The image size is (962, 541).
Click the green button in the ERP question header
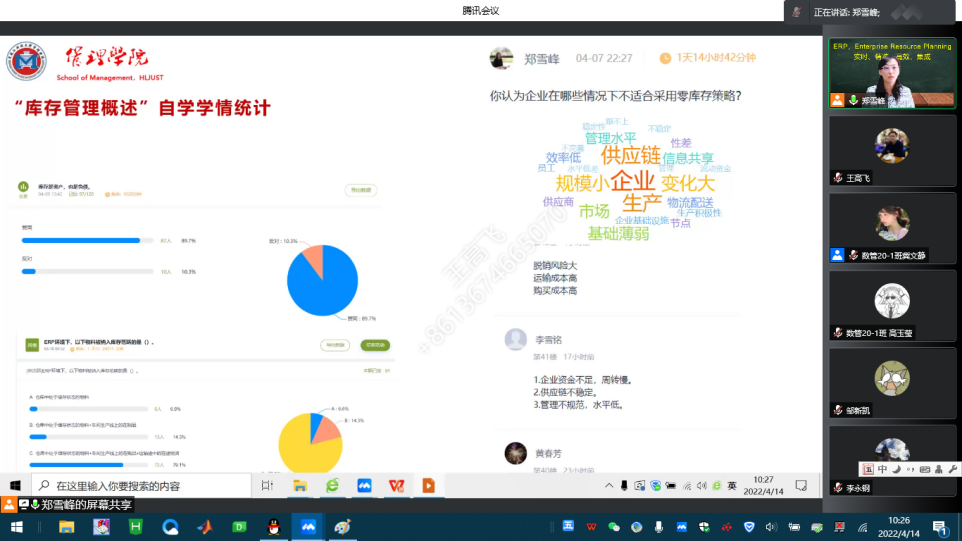click(375, 345)
